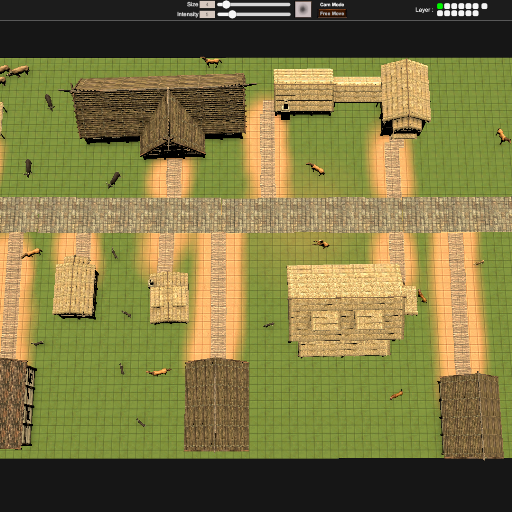Image resolution: width=512 pixels, height=512 pixels.
Task: Toggle the isolated last layer box in top row
Action: 484,6
